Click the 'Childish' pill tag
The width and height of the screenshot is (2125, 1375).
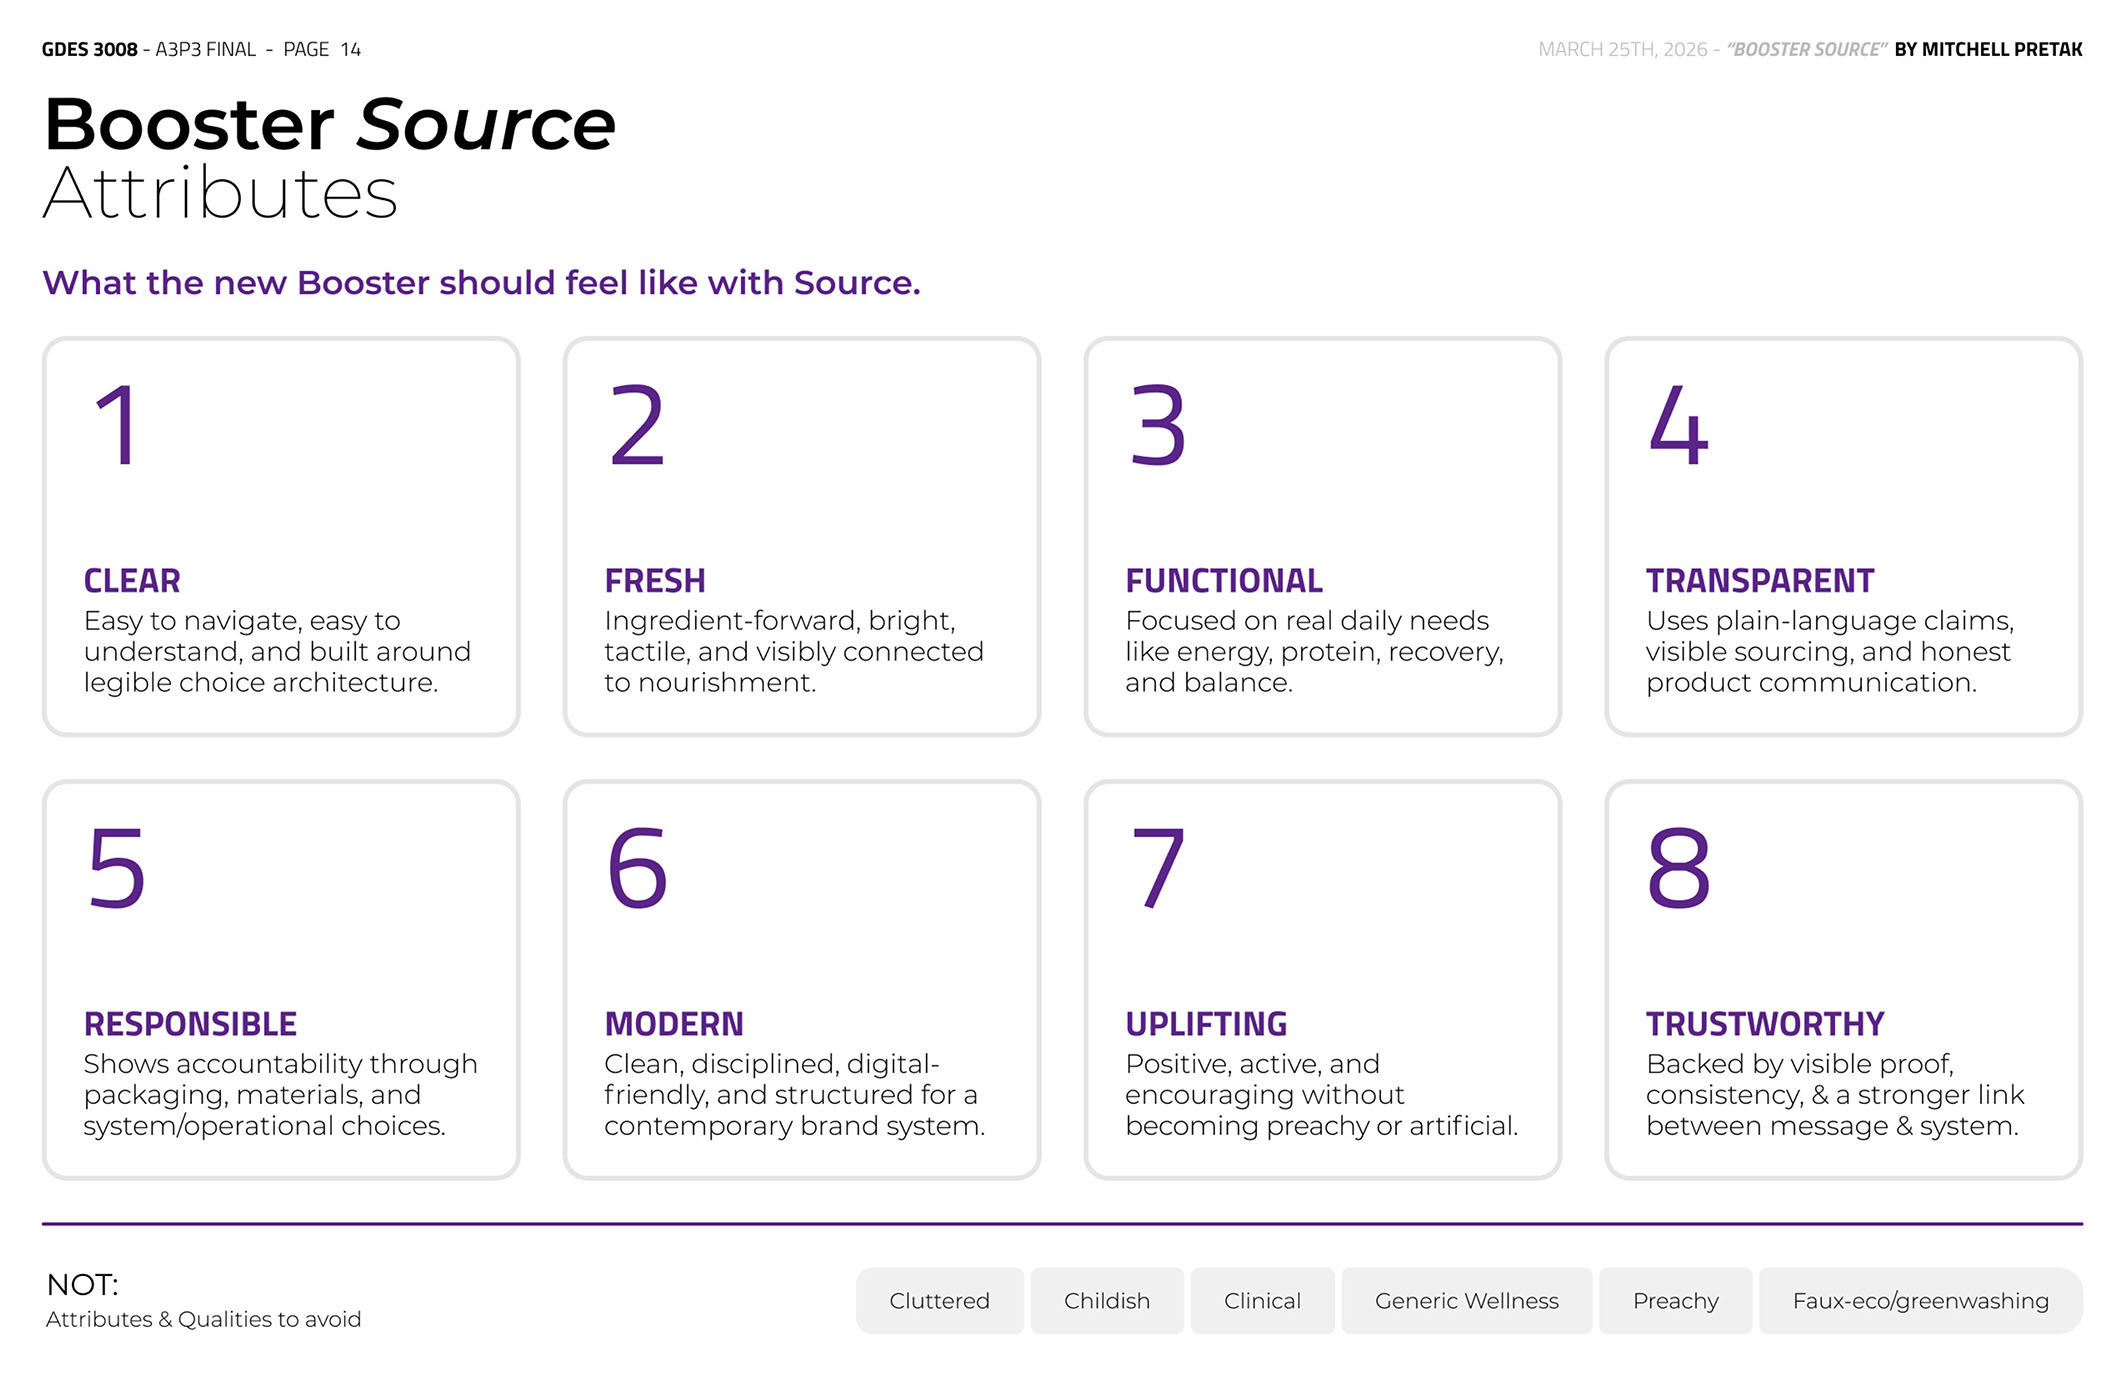click(x=1107, y=1300)
